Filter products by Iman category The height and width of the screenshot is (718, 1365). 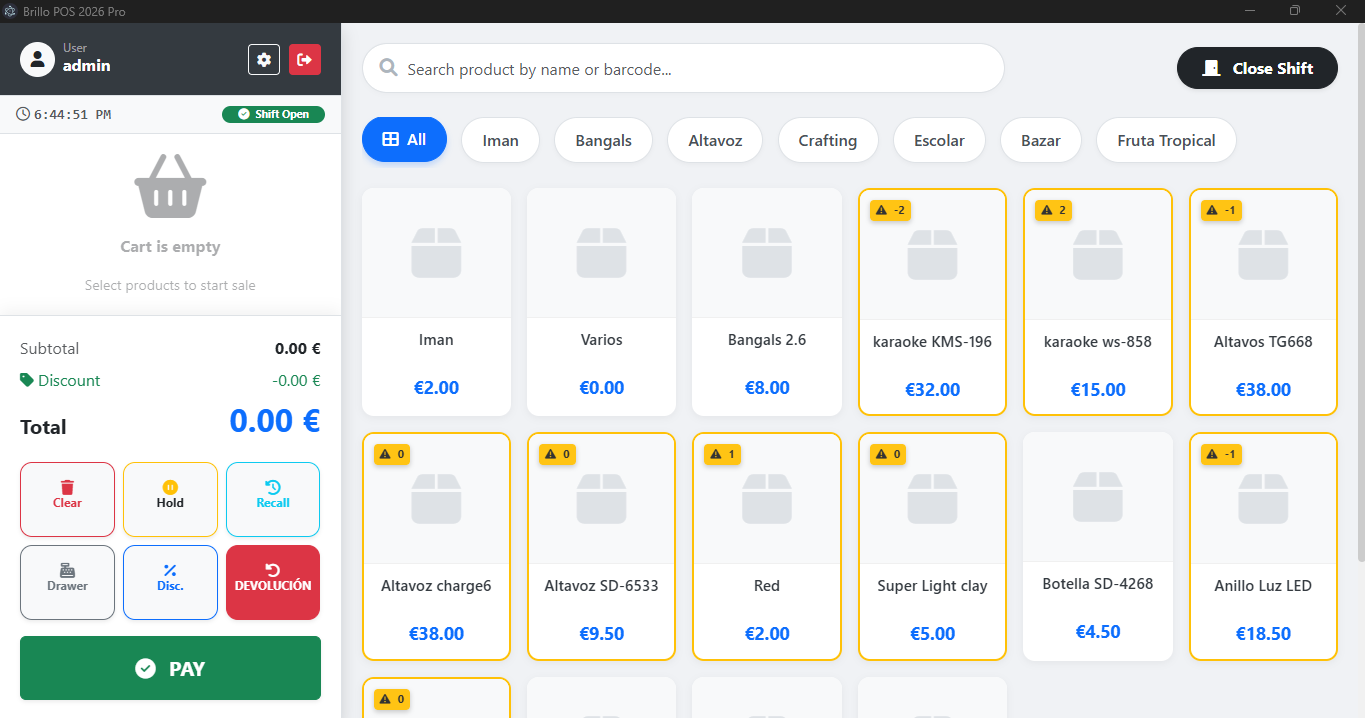[500, 140]
